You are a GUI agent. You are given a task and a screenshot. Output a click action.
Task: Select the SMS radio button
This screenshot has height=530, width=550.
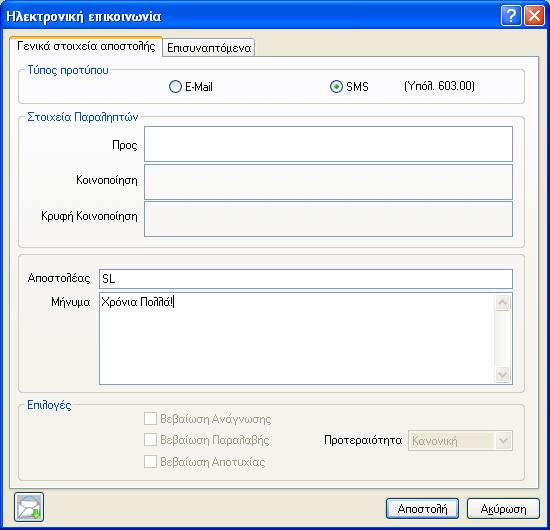336,87
